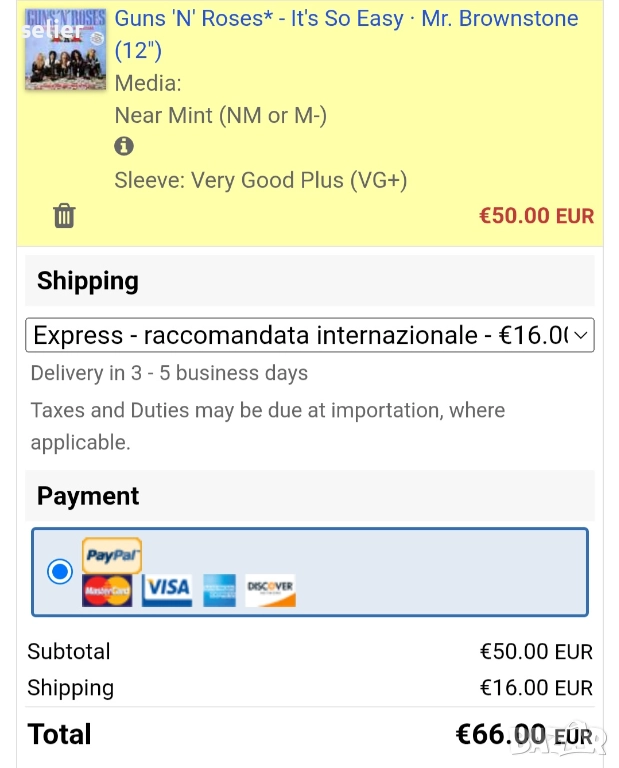Open the Express shipping method dropdown
Image resolution: width=619 pixels, height=768 pixels.
[x=310, y=335]
